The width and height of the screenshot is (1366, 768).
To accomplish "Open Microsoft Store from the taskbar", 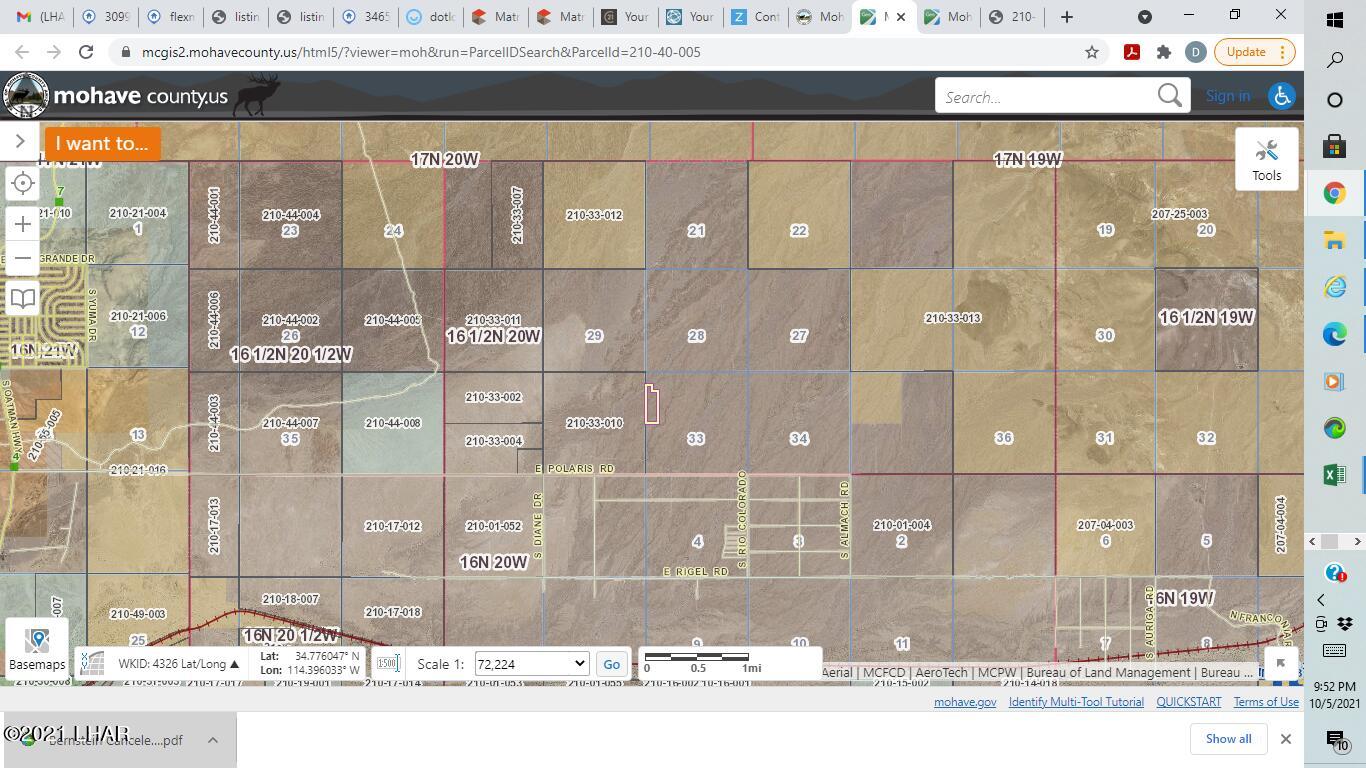I will [1334, 147].
